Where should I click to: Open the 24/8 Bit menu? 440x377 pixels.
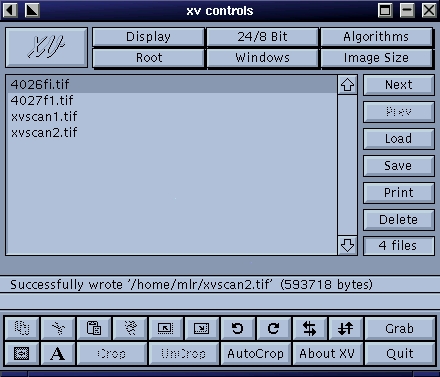tap(262, 37)
